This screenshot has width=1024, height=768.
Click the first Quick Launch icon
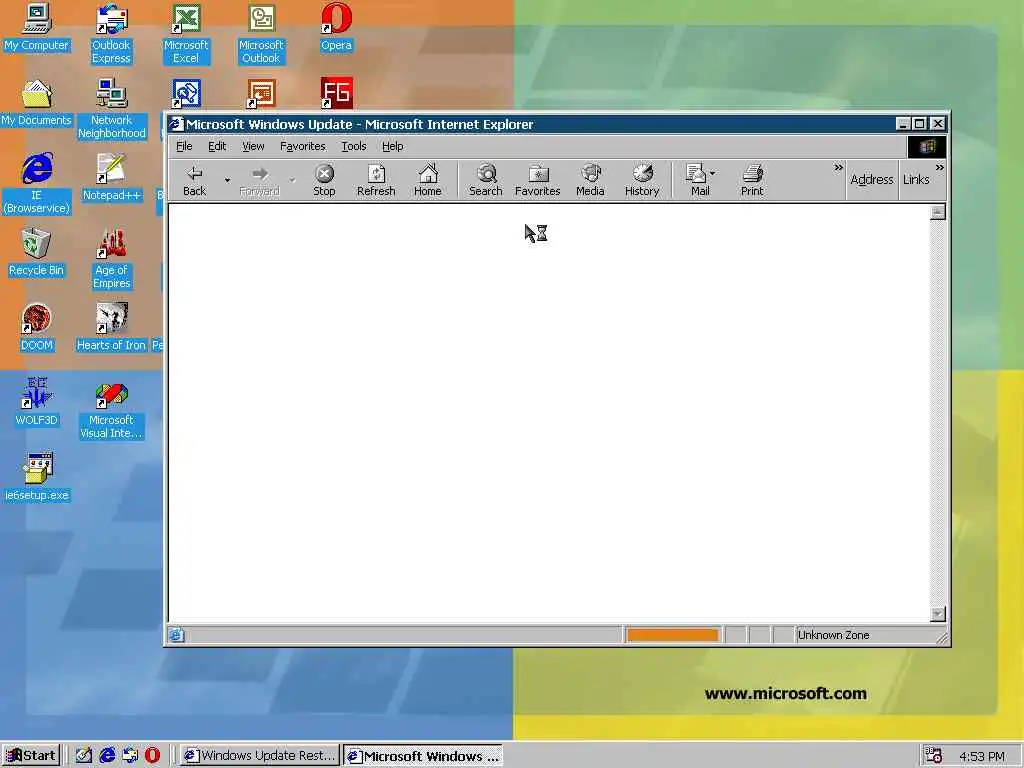84,756
